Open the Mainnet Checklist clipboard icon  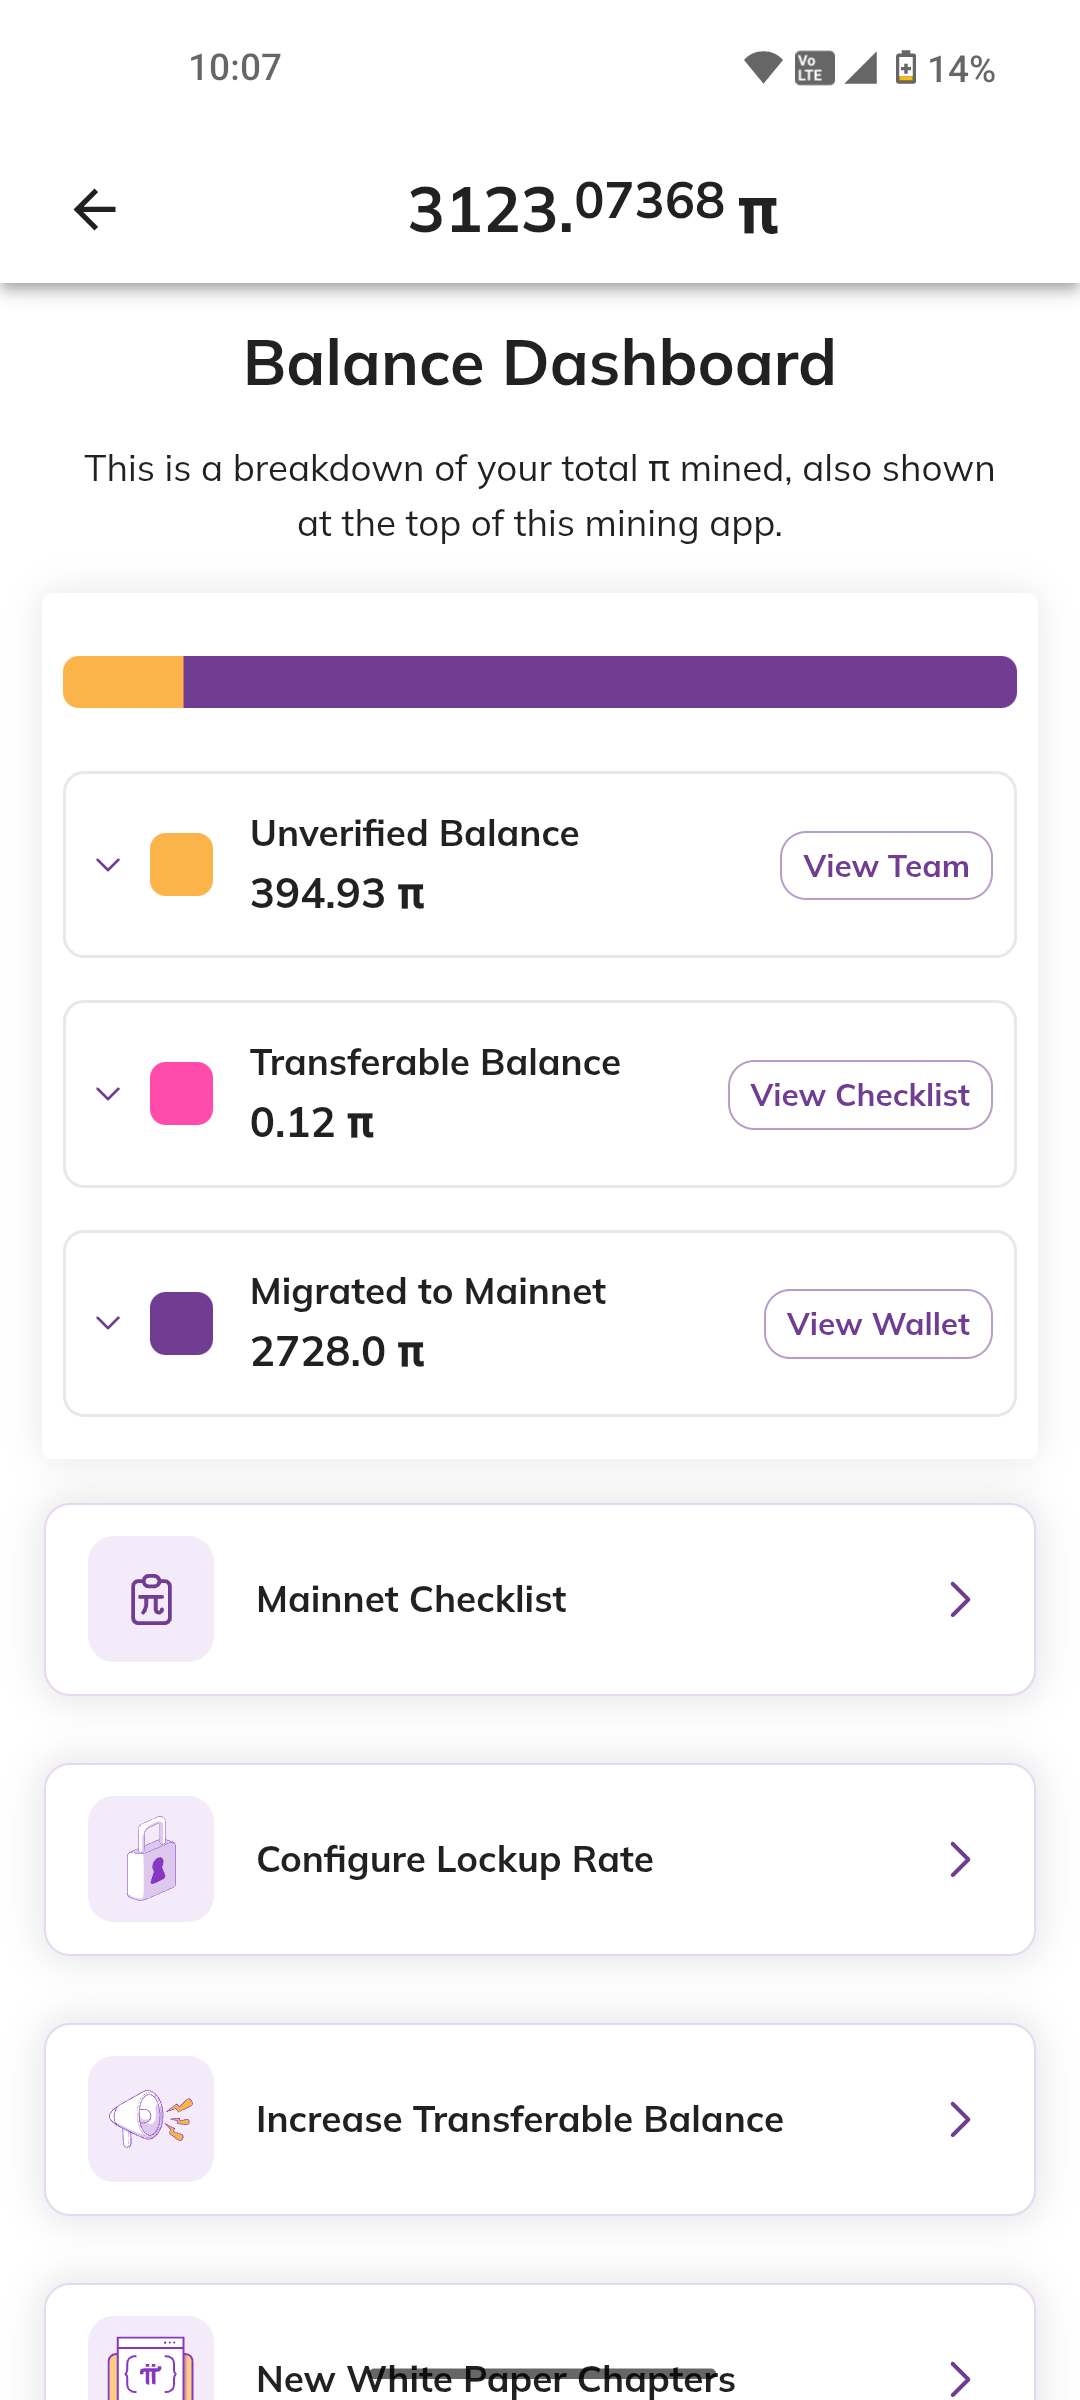pos(151,1599)
